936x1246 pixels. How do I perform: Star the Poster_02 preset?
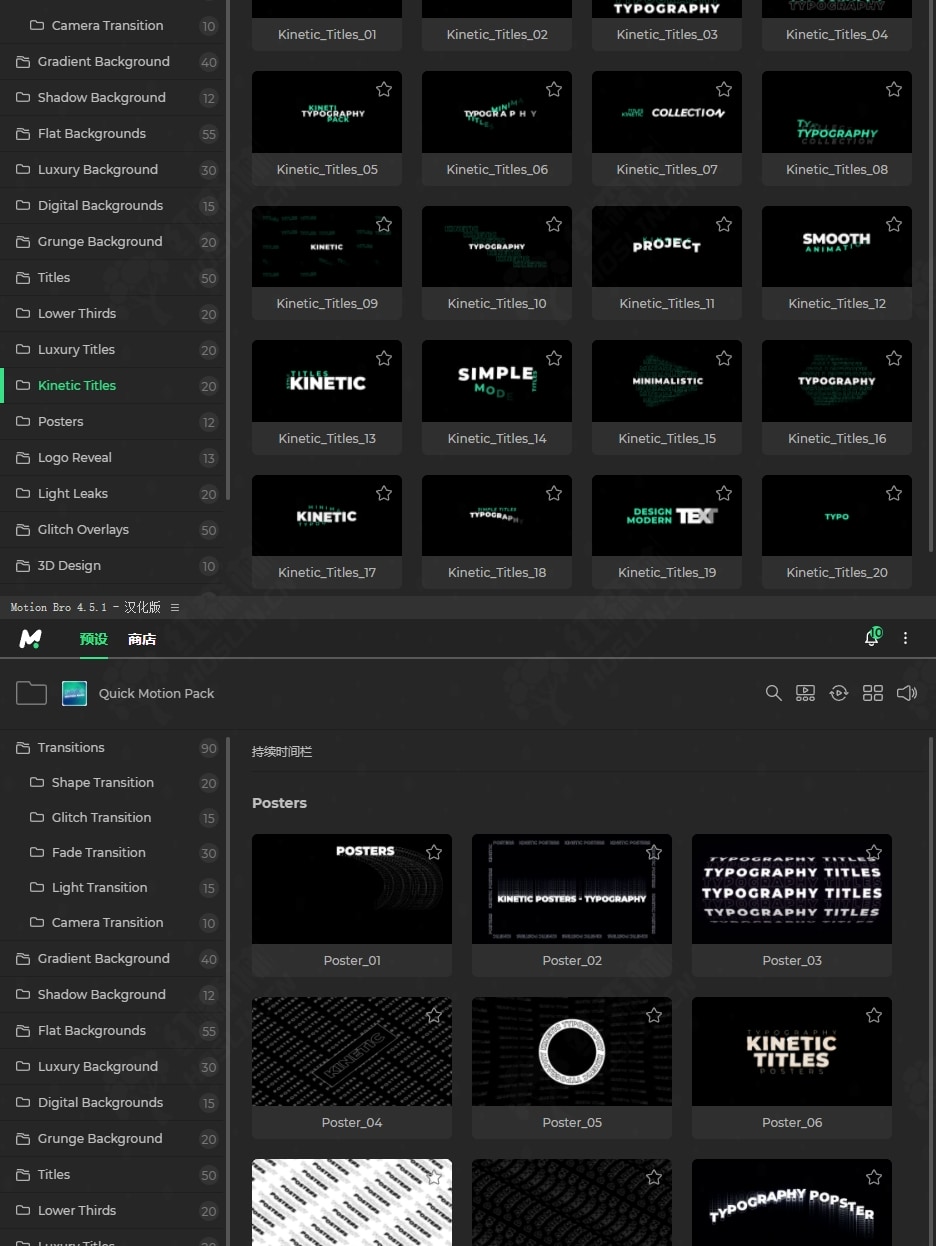[654, 852]
